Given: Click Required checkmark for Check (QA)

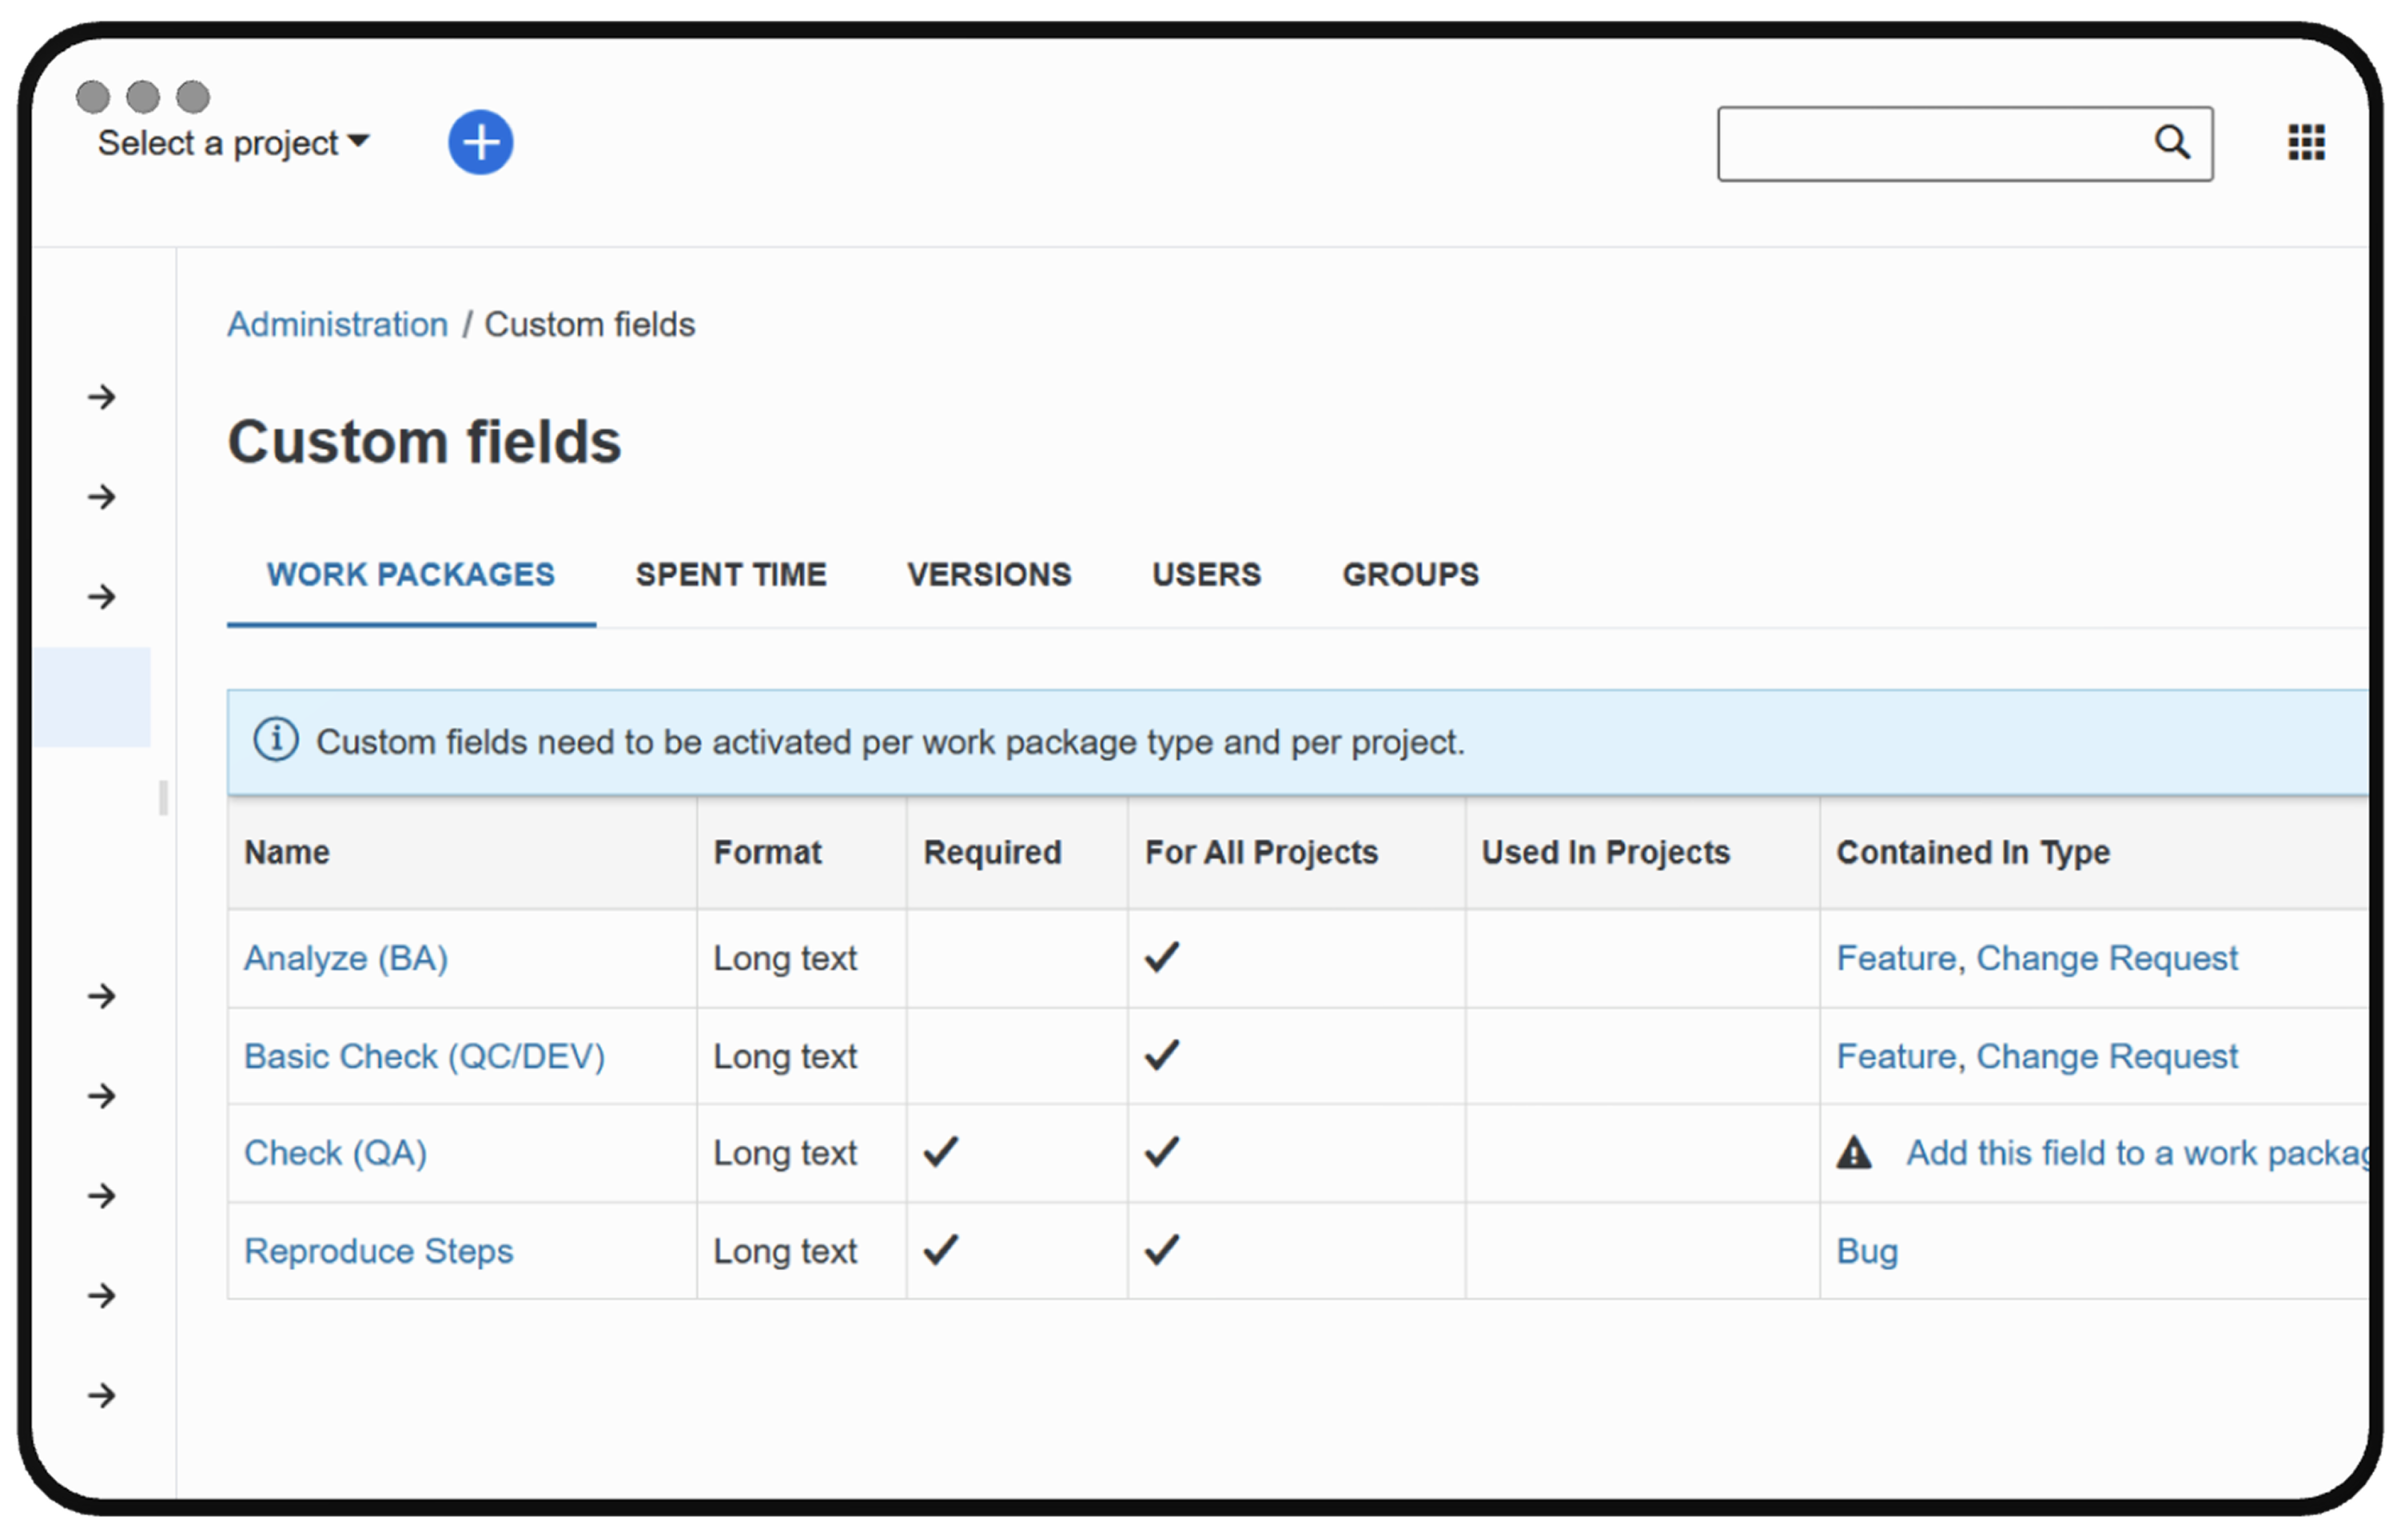Looking at the screenshot, I should pyautogui.click(x=940, y=1152).
